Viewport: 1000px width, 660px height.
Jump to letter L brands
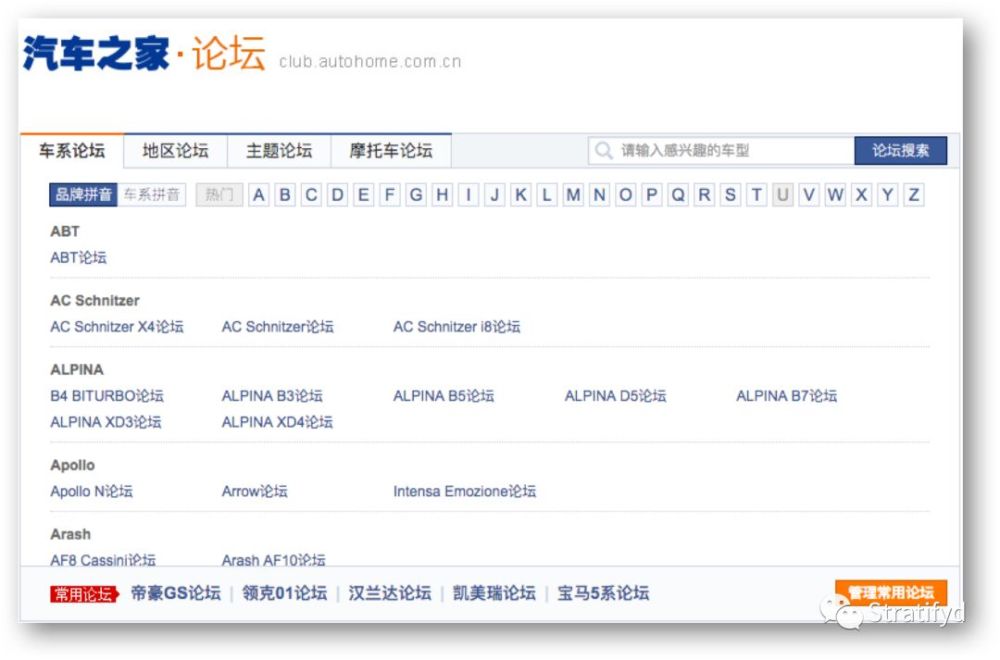point(547,194)
